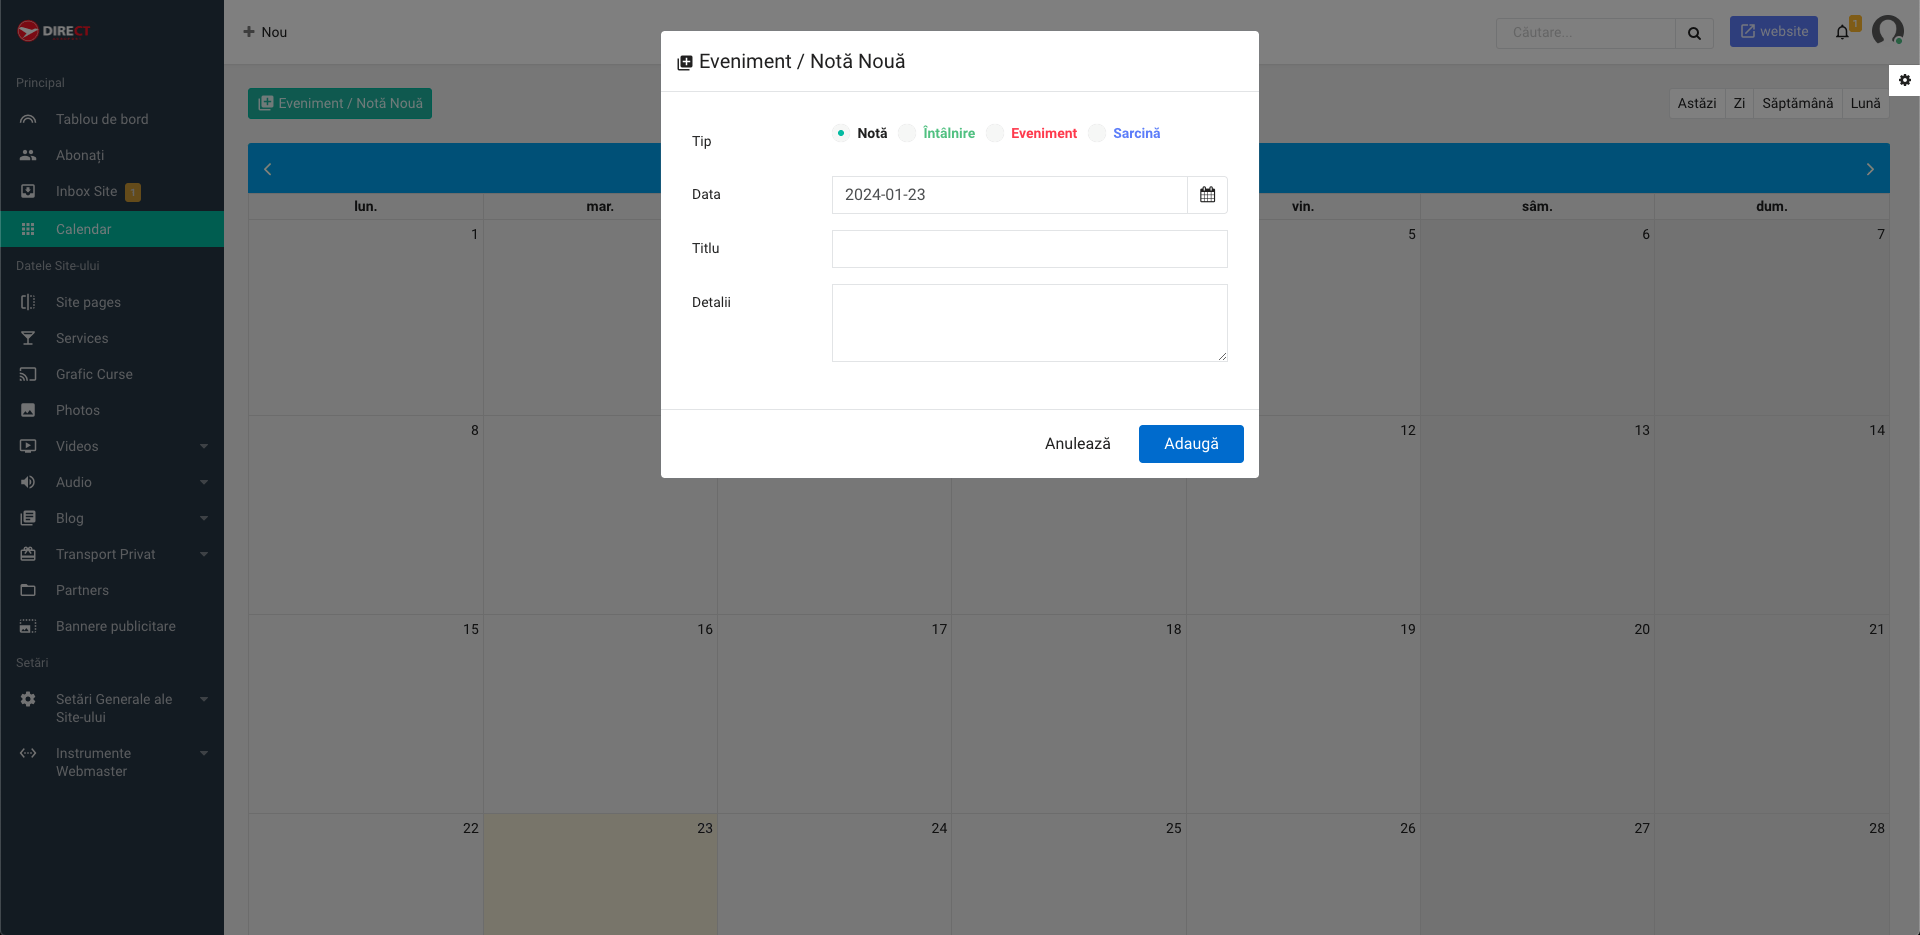1920x935 pixels.
Task: Click into the Detalii textarea
Action: tap(1029, 323)
